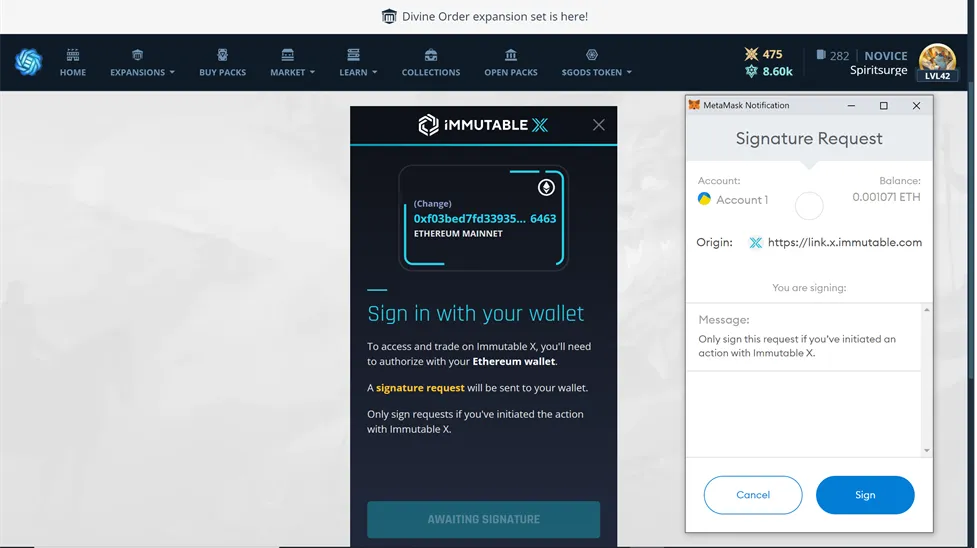Image resolution: width=977 pixels, height=548 pixels.
Task: Click the Home nav icon
Action: [73, 55]
